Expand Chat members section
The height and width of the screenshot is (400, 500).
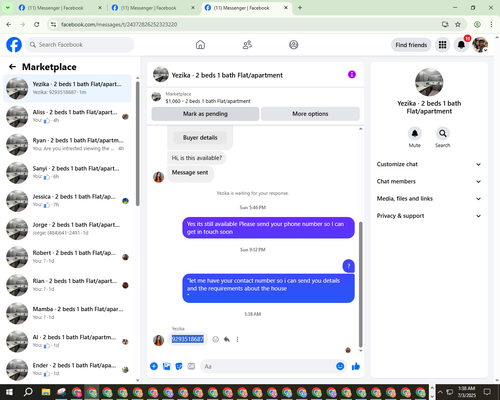point(429,181)
